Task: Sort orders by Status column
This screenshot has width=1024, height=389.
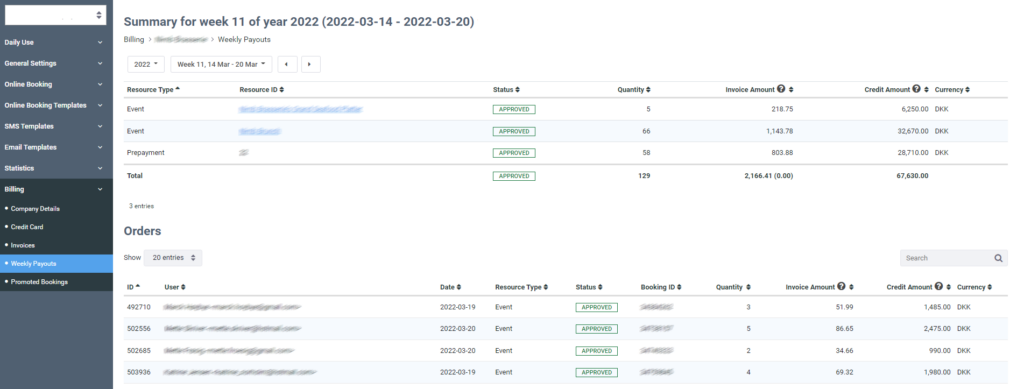Action: click(588, 287)
